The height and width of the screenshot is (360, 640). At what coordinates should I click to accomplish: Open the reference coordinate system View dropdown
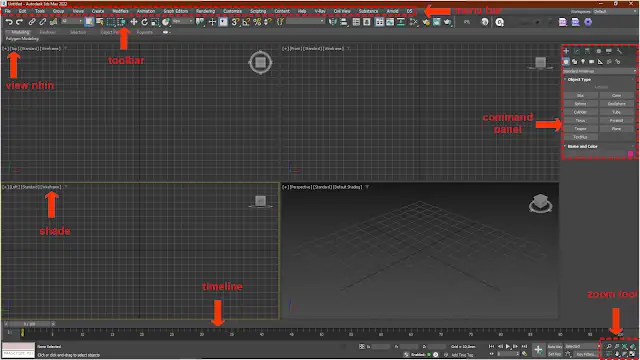point(182,21)
